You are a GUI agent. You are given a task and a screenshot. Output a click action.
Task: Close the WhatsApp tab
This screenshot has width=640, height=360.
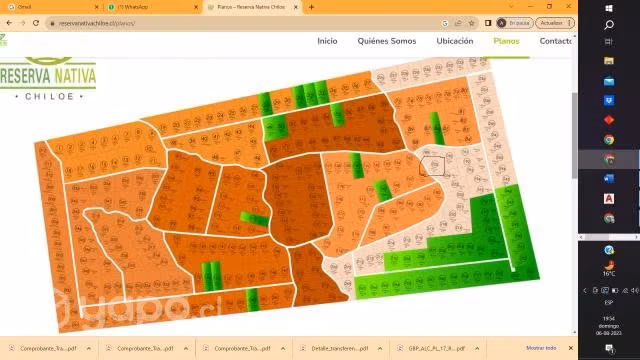coord(196,7)
